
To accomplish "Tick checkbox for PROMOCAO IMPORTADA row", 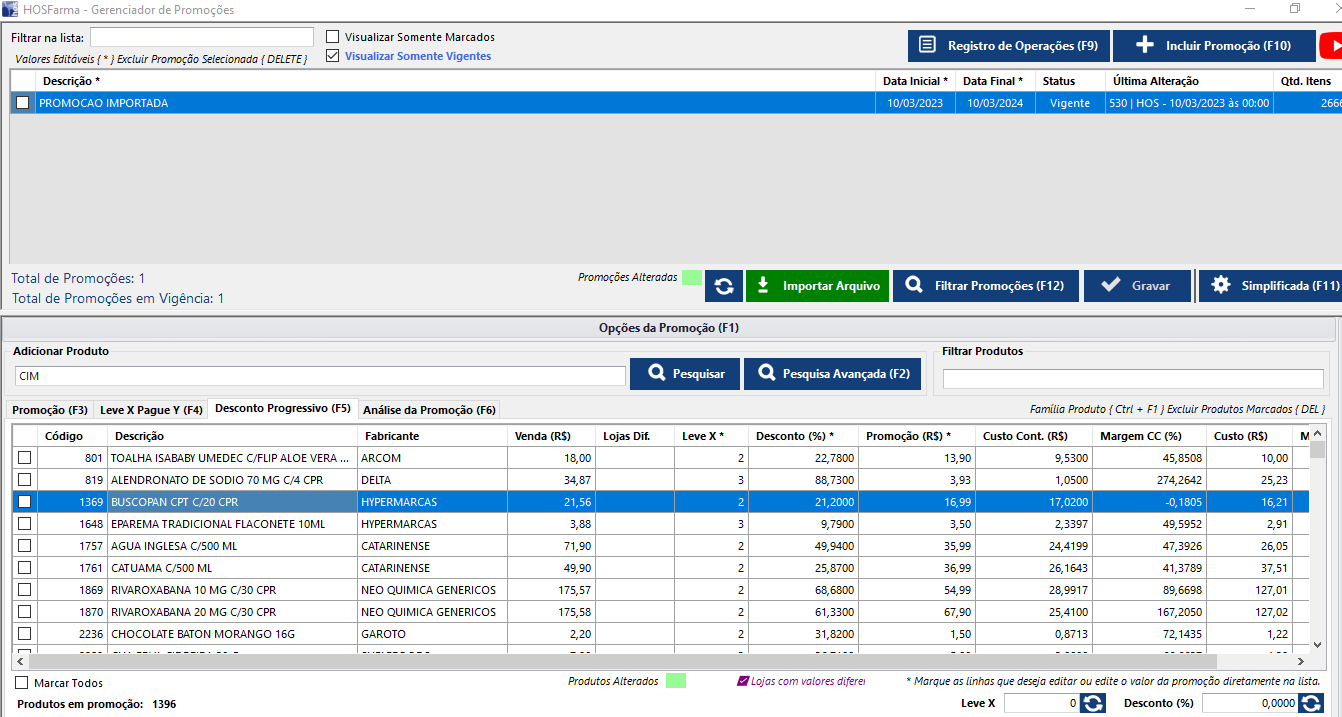I will coord(22,103).
